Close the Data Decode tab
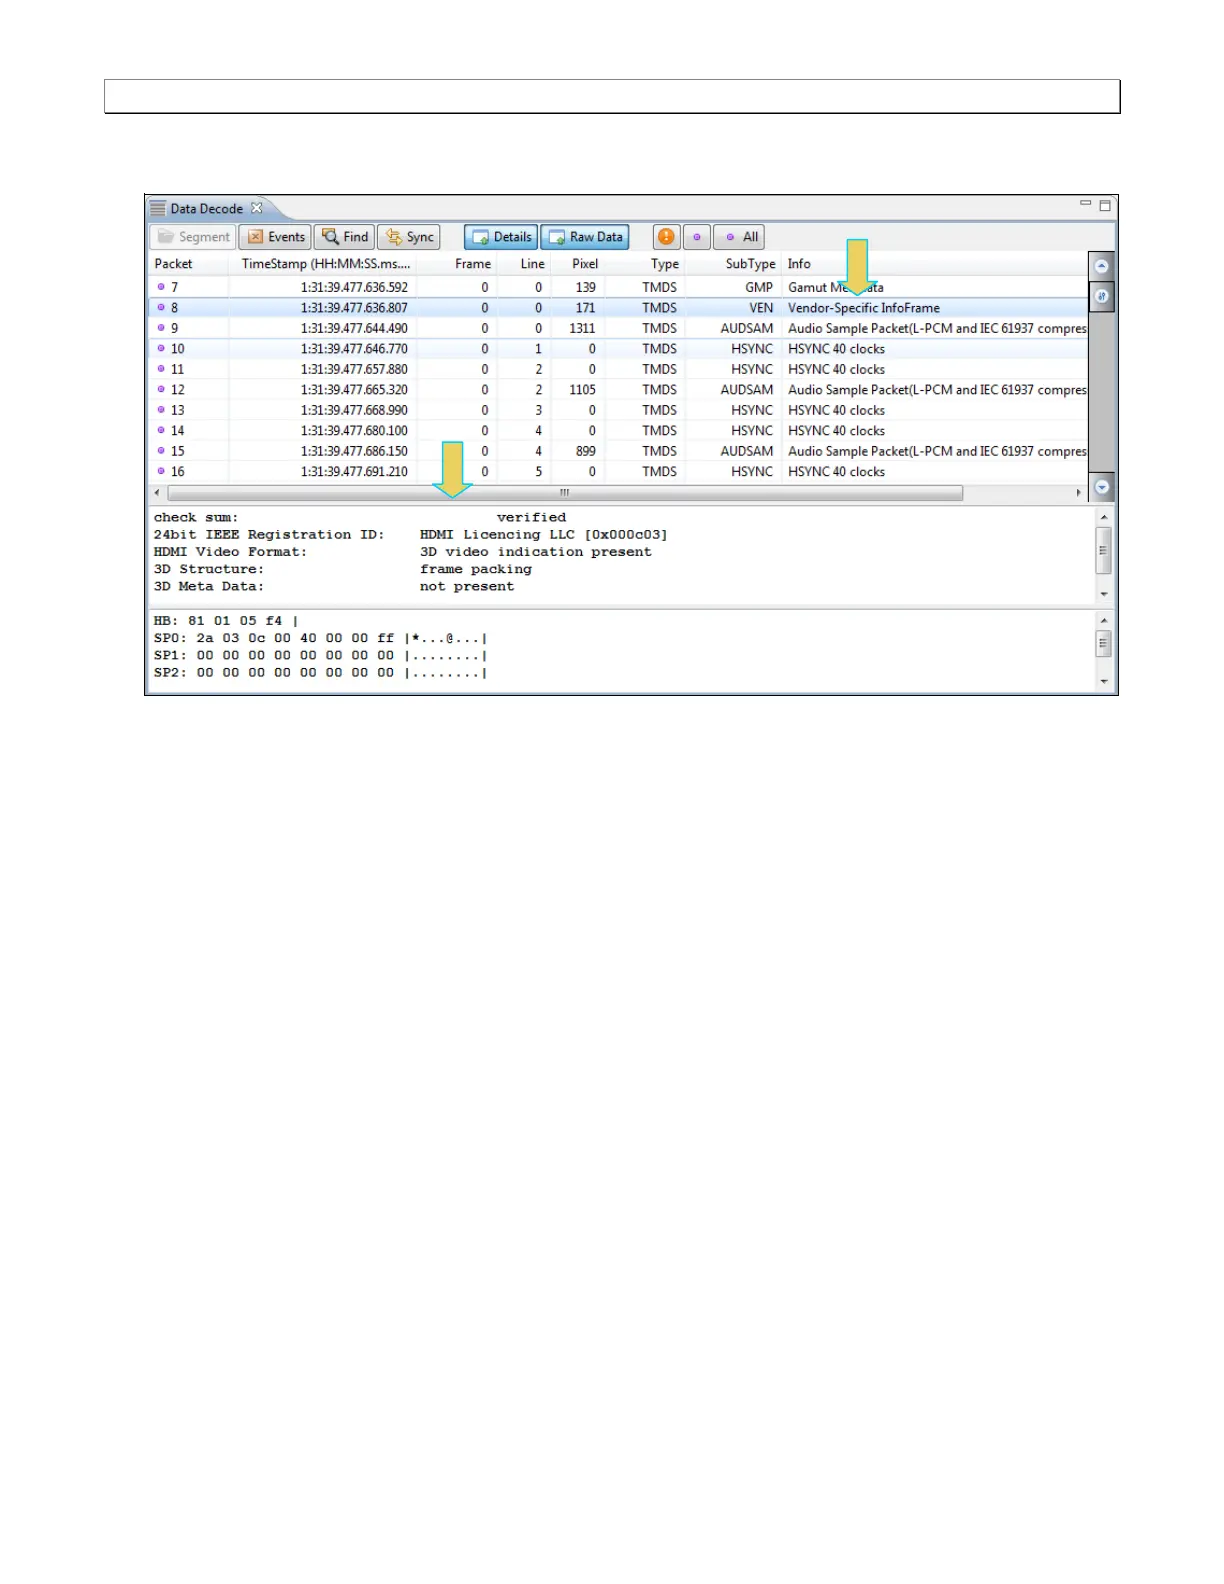This screenshot has width=1224, height=1584. coord(257,208)
